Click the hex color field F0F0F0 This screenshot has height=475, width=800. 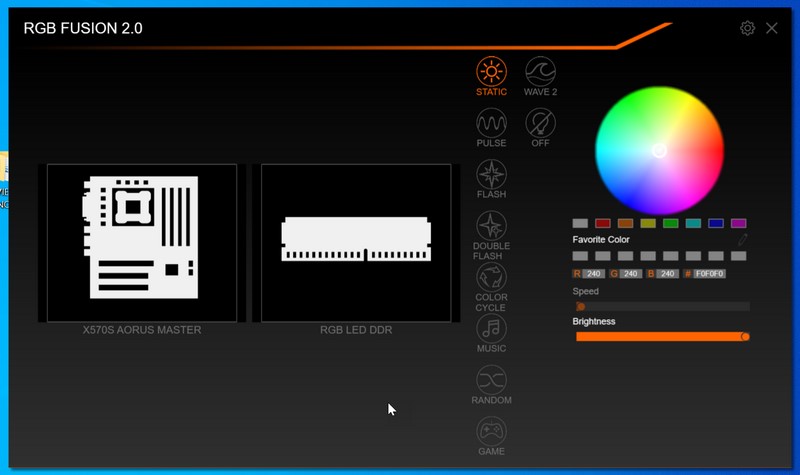click(709, 274)
